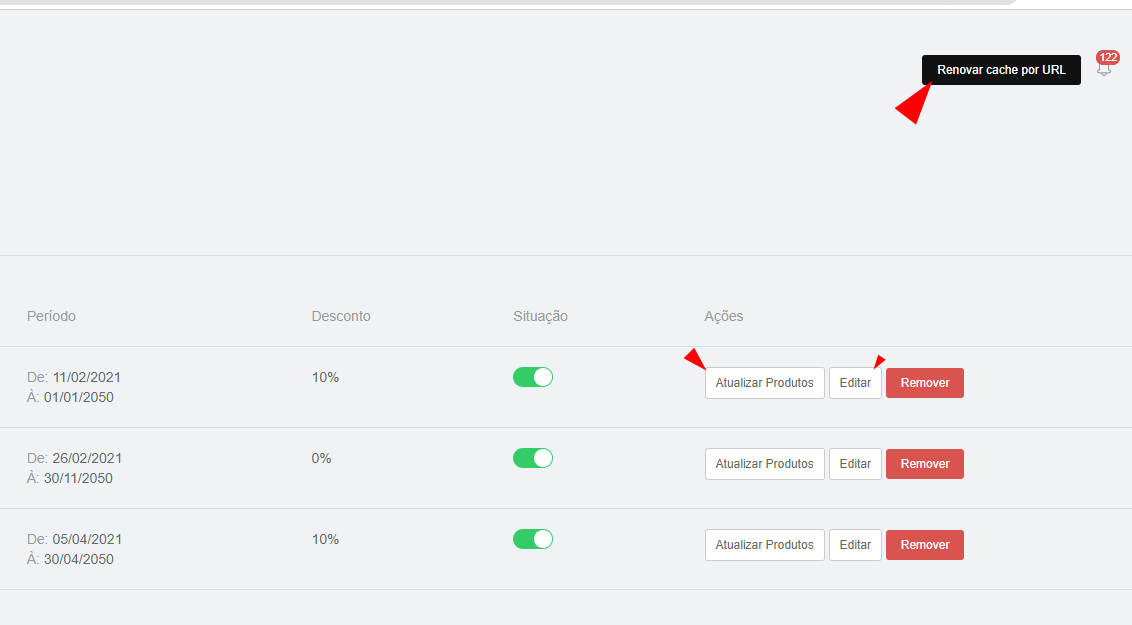Viewport: 1132px width, 625px height.
Task: Switch off Situação for the 05/04/2021 period
Action: (x=533, y=538)
